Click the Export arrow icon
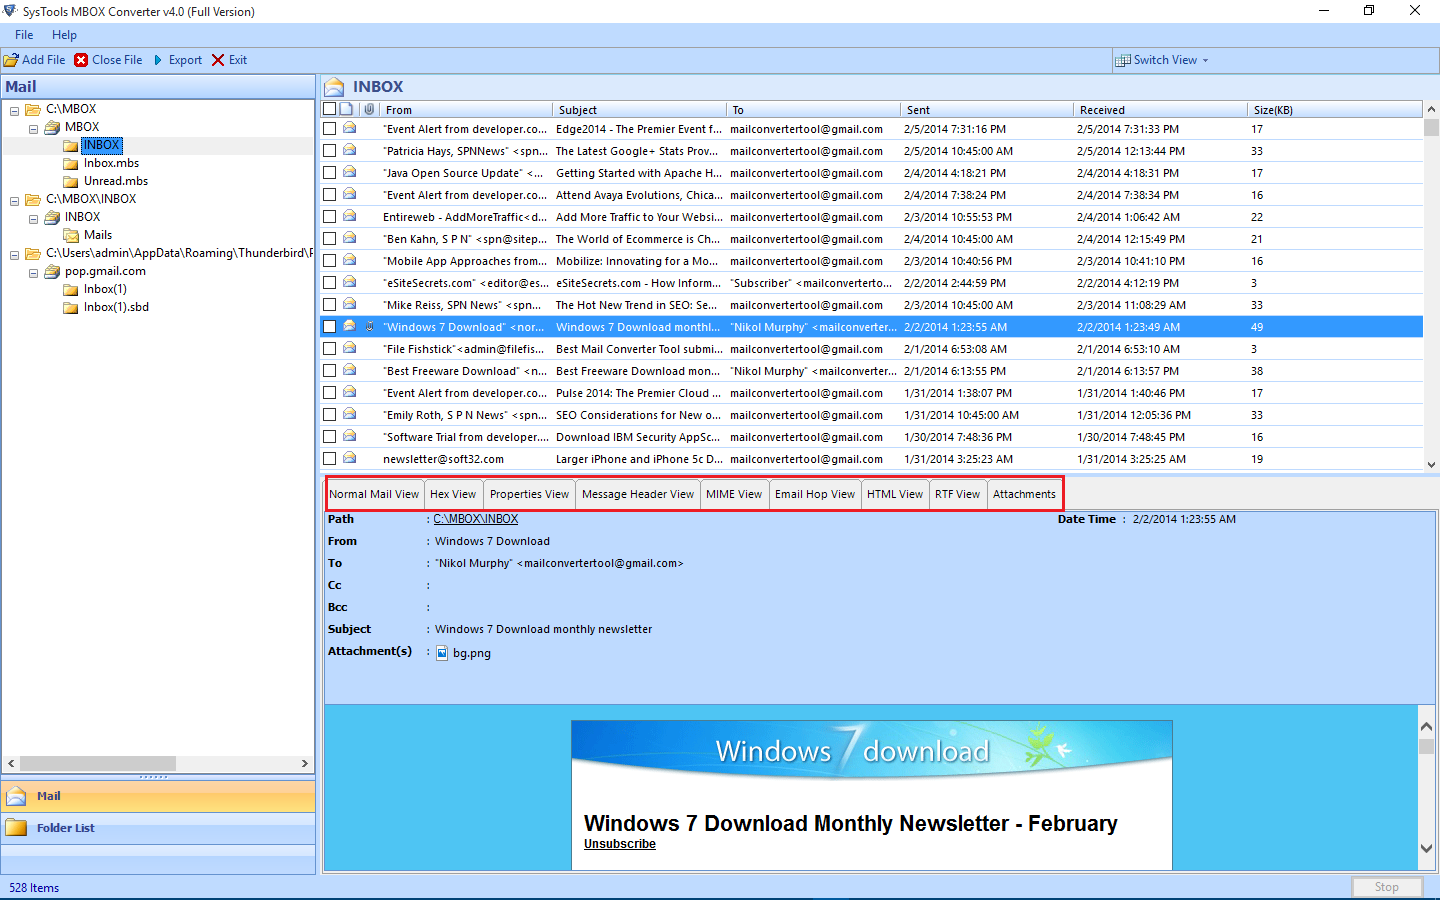Image resolution: width=1440 pixels, height=900 pixels. point(158,60)
